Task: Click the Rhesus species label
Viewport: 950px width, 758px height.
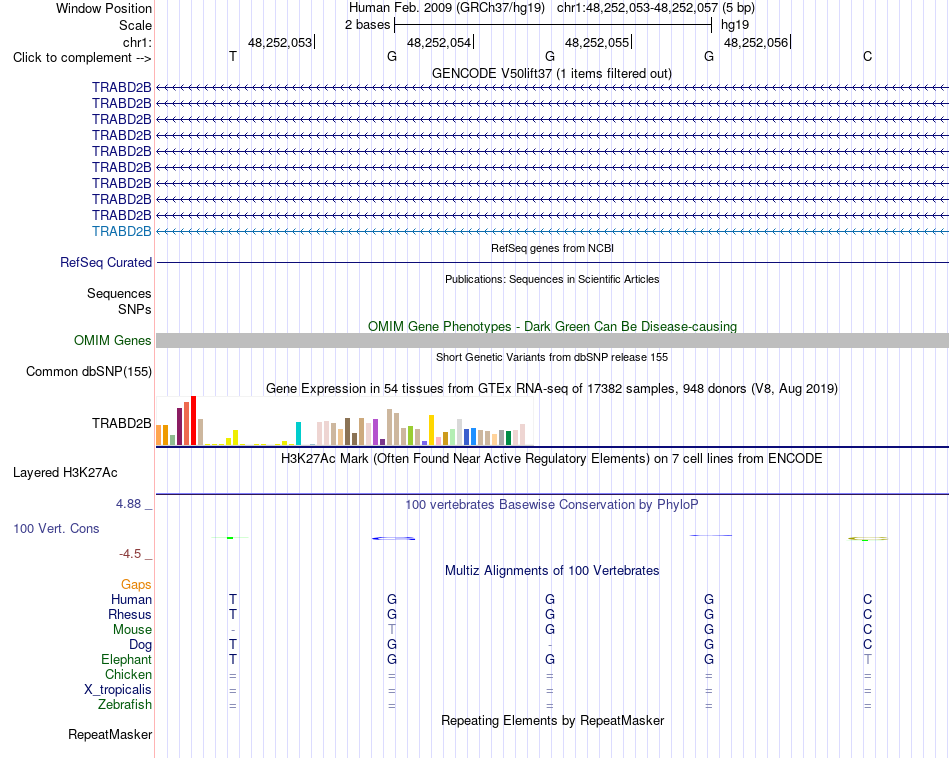Action: click(x=130, y=614)
